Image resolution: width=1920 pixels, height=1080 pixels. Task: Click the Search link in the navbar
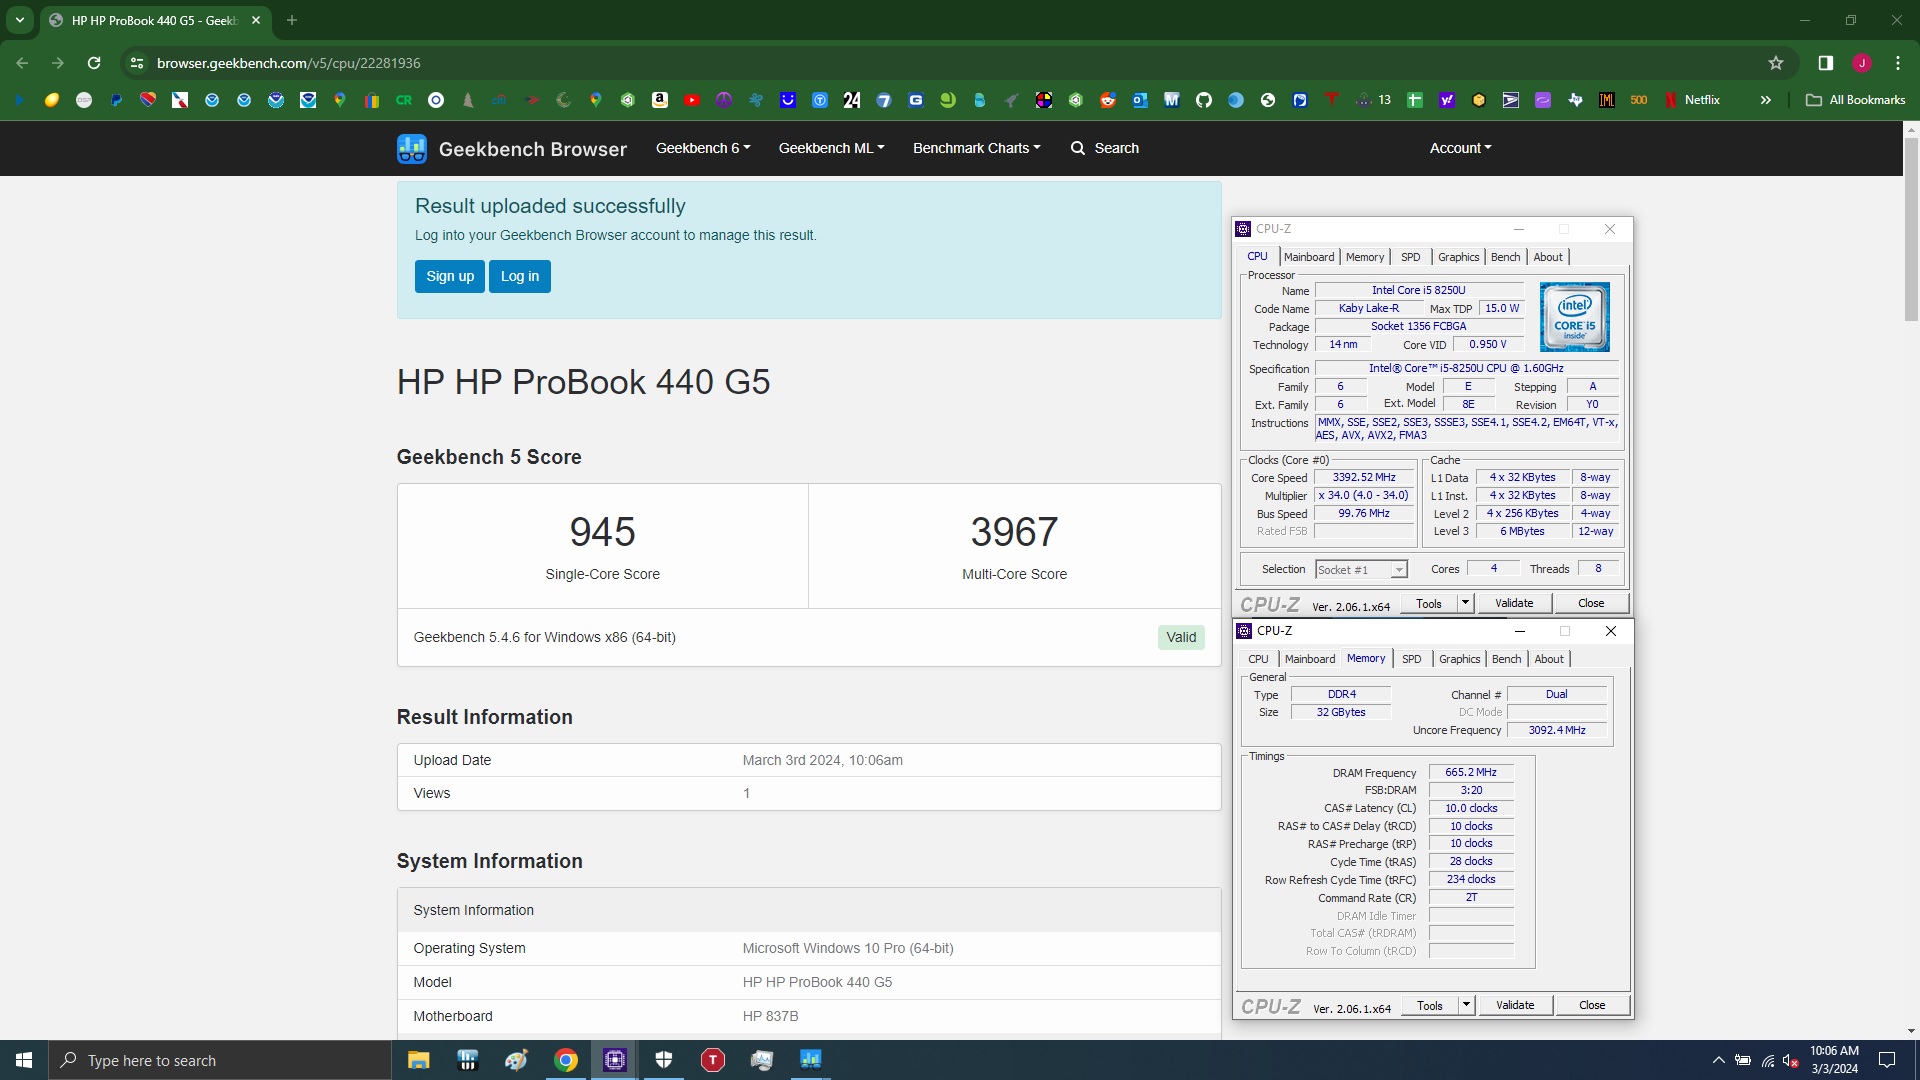(1105, 148)
